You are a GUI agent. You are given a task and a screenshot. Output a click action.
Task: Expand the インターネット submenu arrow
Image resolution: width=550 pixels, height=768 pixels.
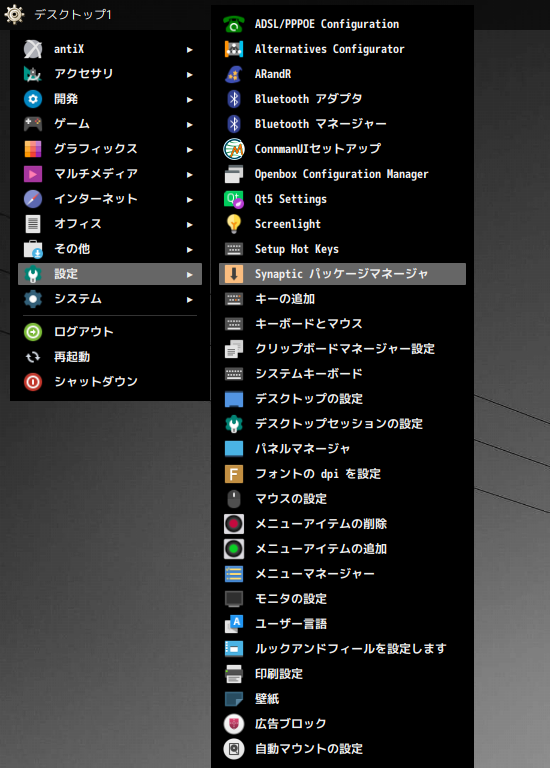(190, 199)
